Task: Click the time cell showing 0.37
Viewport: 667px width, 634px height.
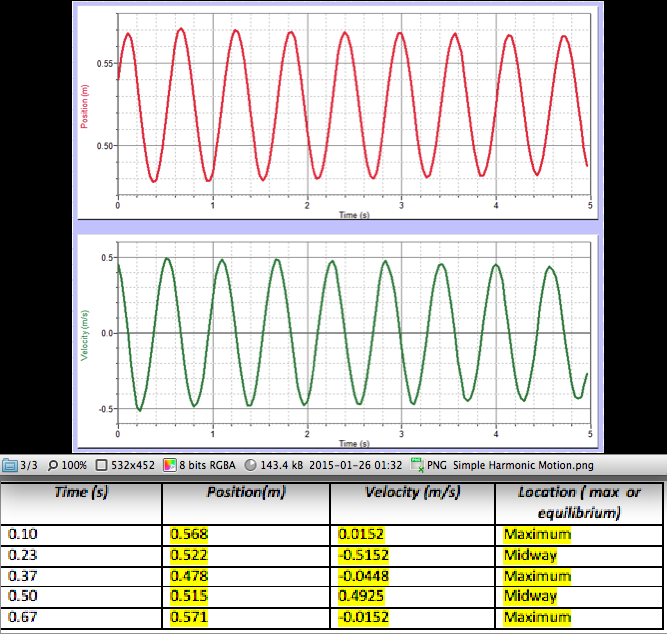Action: coord(20,576)
